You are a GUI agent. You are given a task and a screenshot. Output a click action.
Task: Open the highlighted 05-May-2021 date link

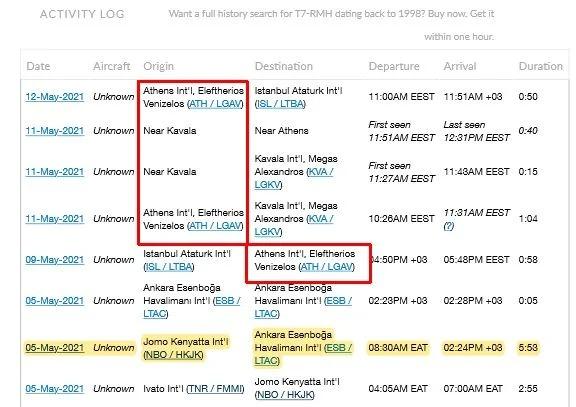tap(55, 347)
